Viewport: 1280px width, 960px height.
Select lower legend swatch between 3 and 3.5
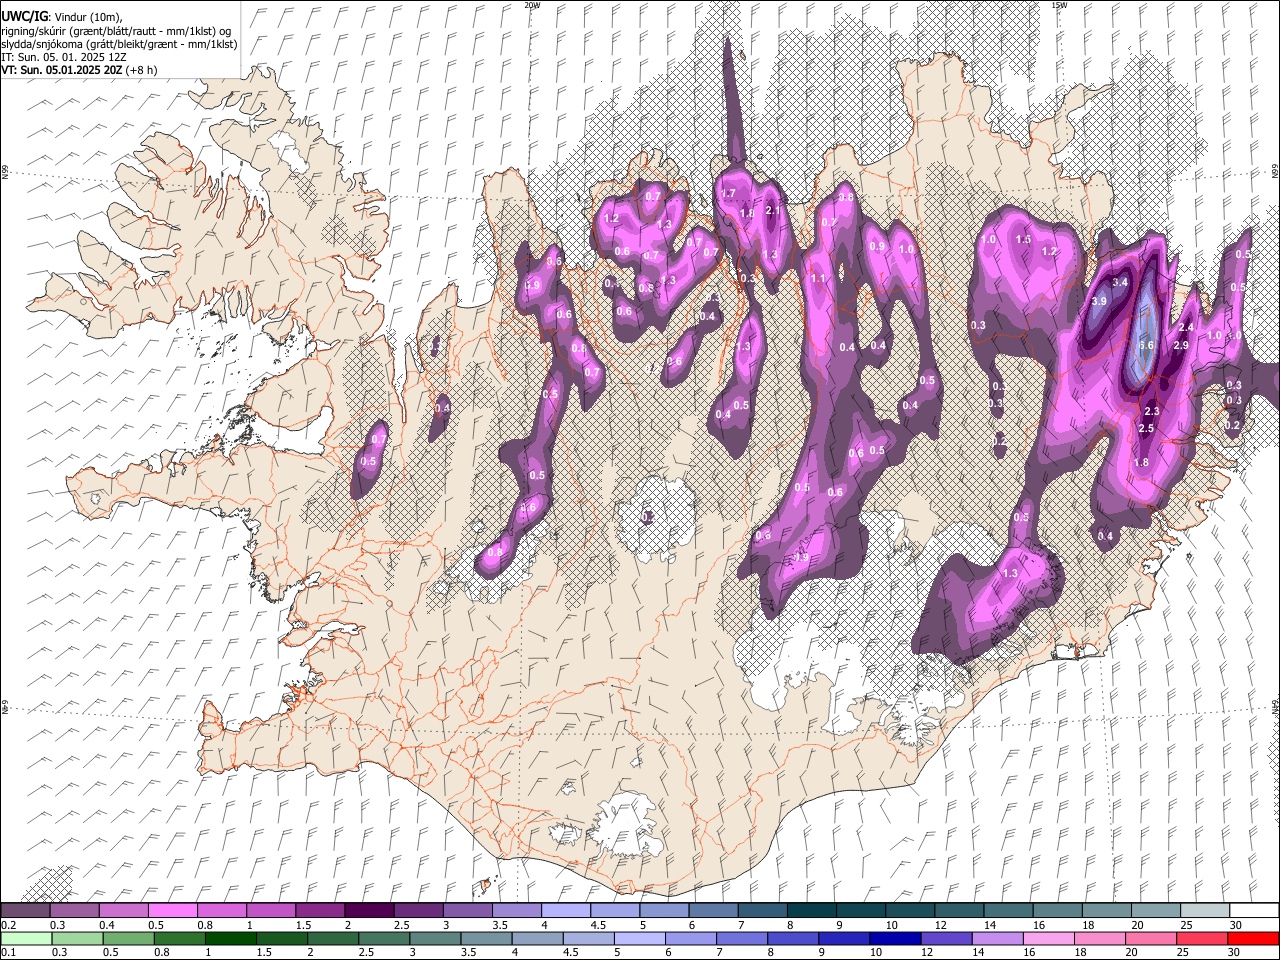click(x=434, y=939)
